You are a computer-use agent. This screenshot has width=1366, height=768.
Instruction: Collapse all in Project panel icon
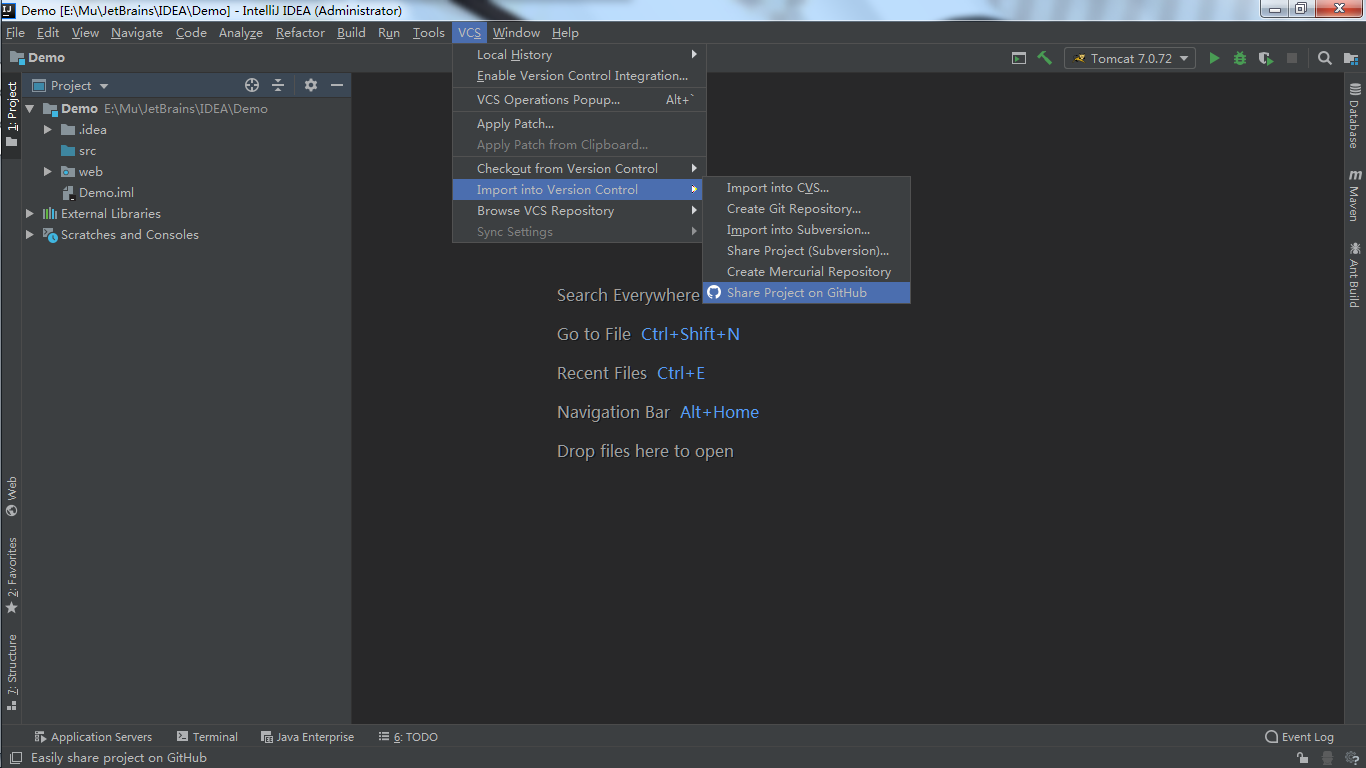pos(278,85)
